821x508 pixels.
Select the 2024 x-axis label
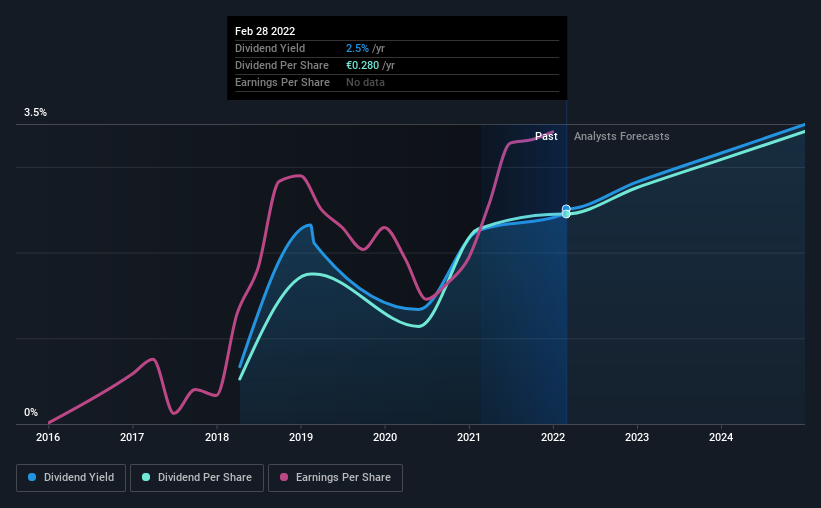pyautogui.click(x=721, y=437)
